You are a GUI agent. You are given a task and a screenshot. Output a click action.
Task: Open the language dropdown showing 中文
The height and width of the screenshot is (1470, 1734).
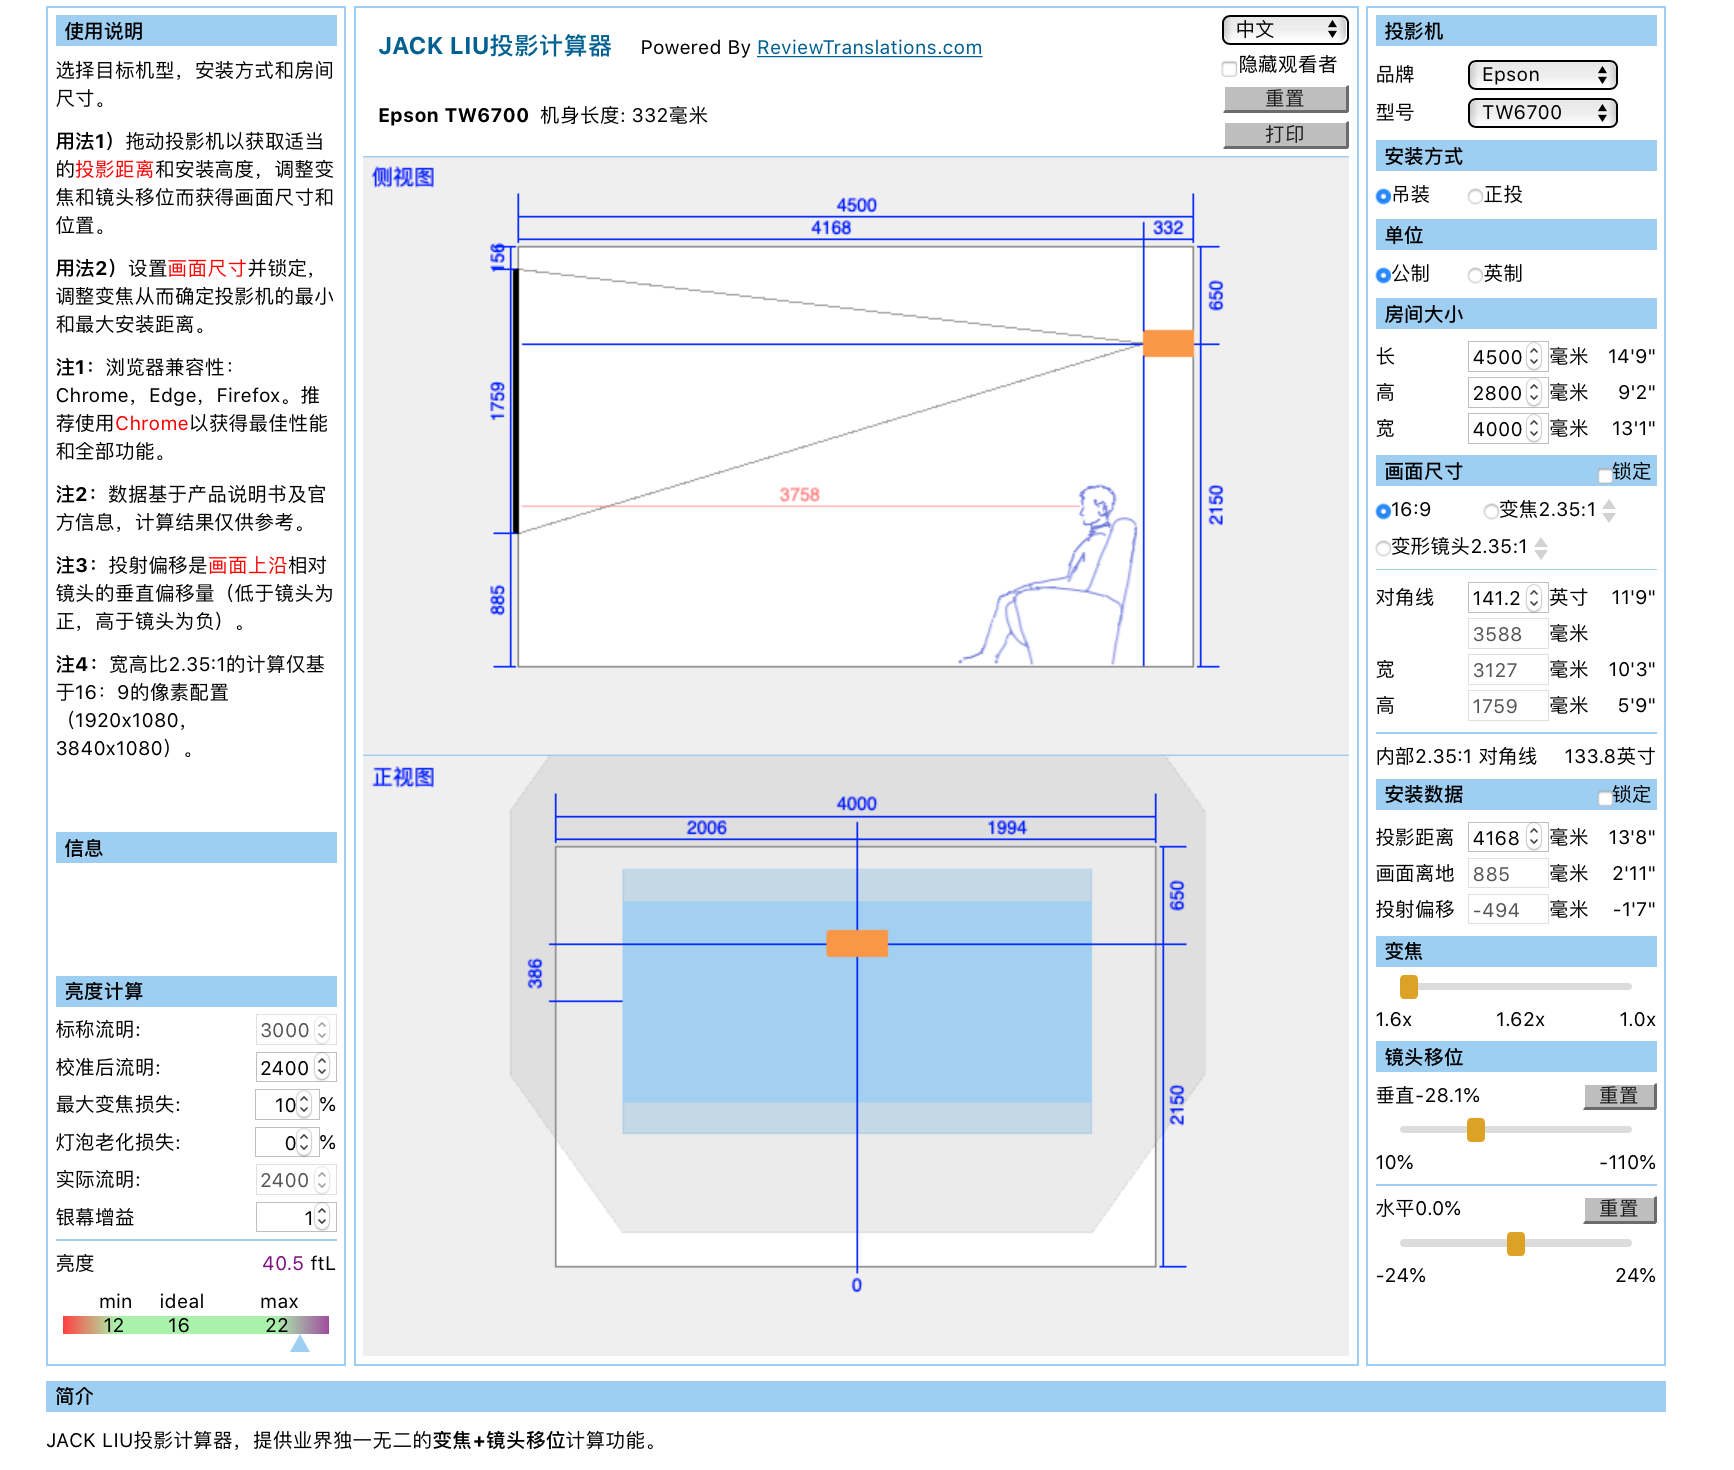pyautogui.click(x=1284, y=30)
